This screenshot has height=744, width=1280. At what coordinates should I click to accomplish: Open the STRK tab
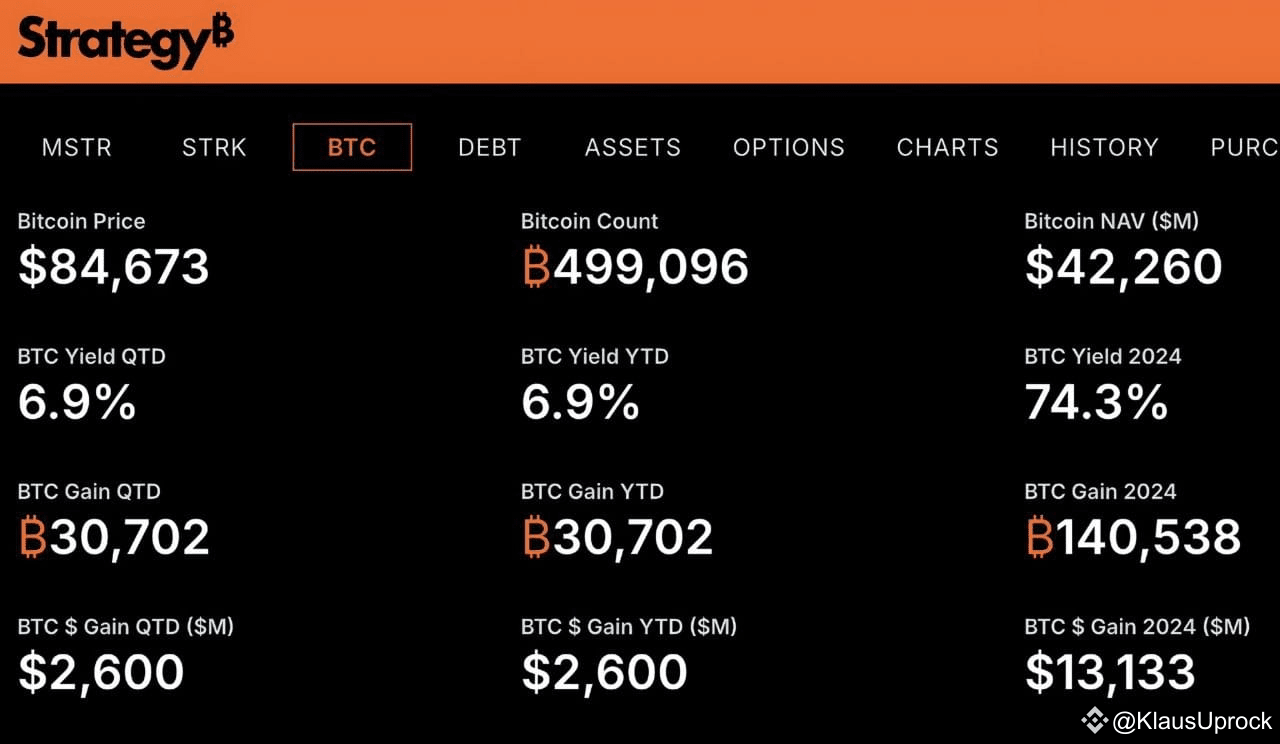[213, 147]
